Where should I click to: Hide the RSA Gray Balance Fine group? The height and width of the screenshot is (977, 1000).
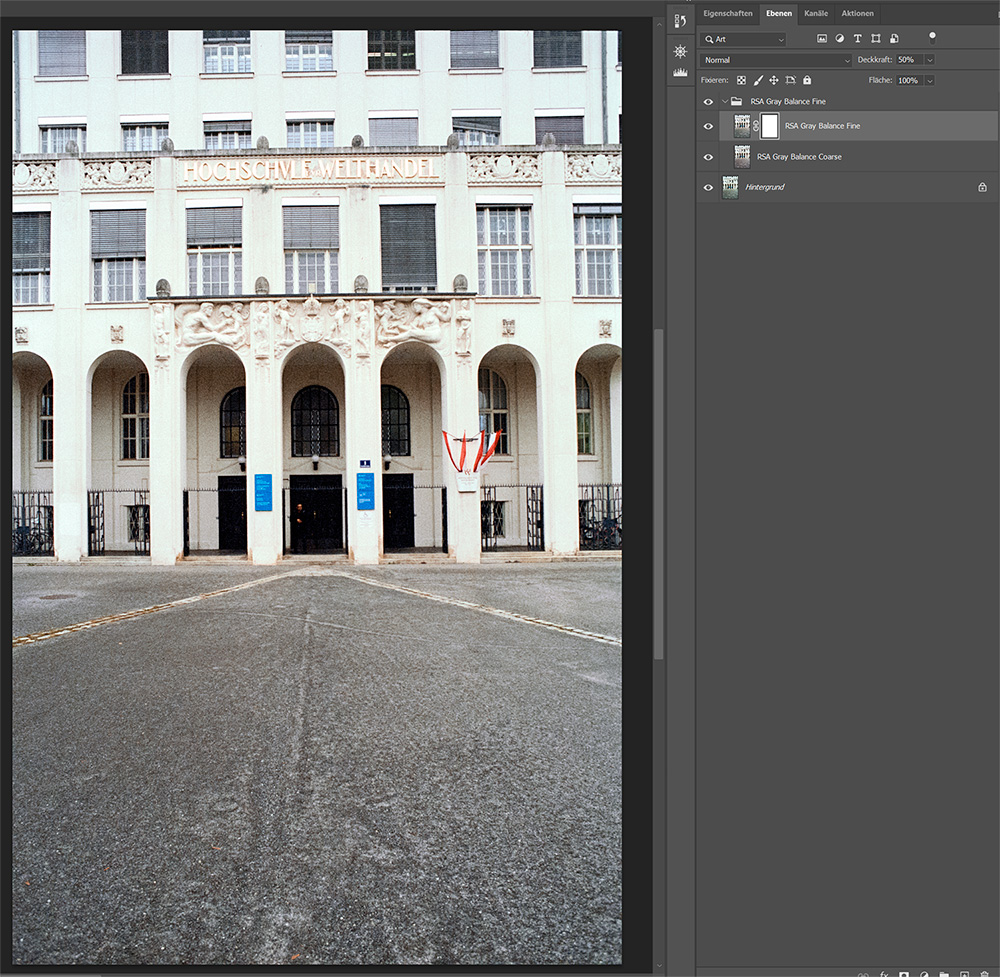[708, 101]
